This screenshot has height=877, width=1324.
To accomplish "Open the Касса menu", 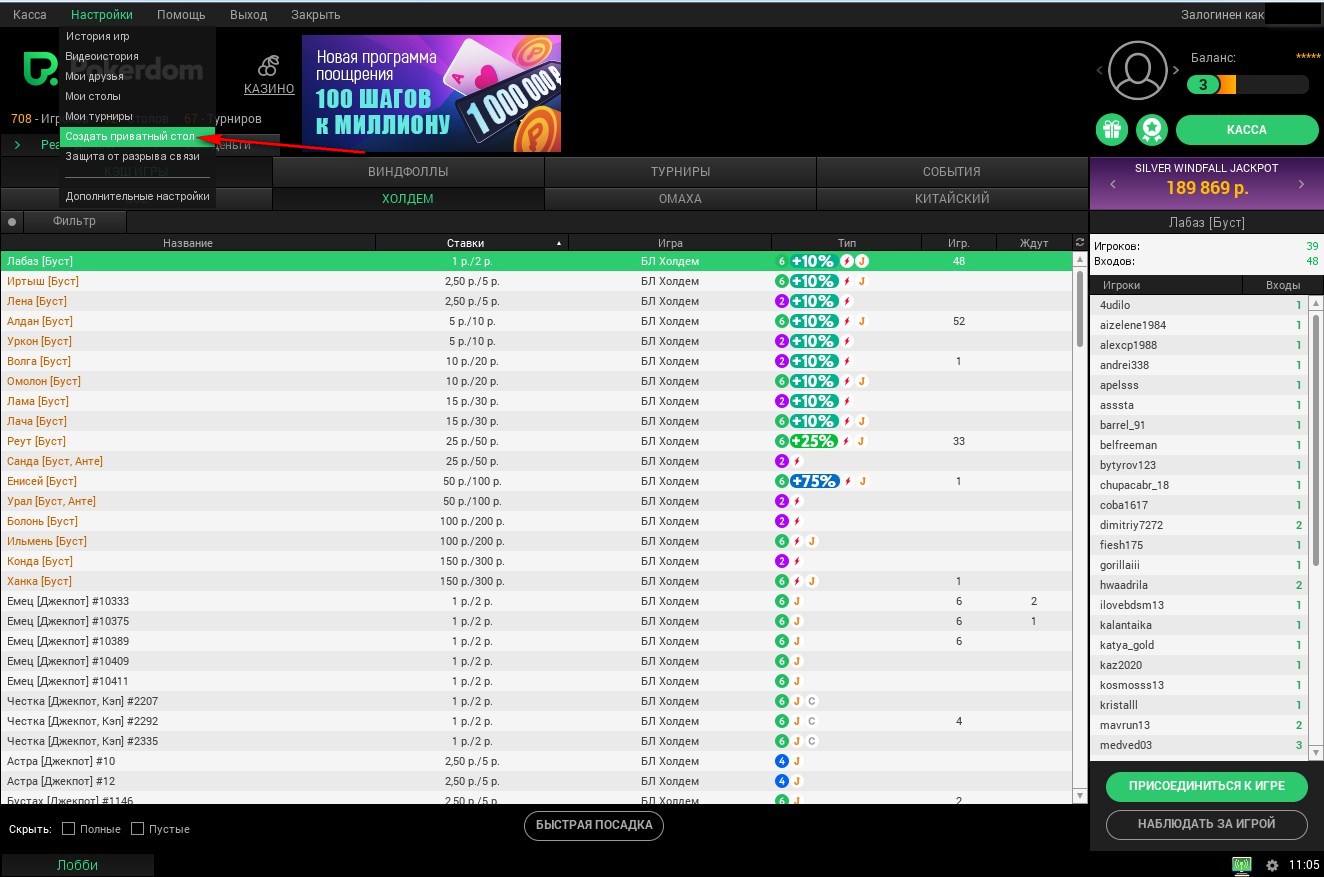I will (x=30, y=15).
